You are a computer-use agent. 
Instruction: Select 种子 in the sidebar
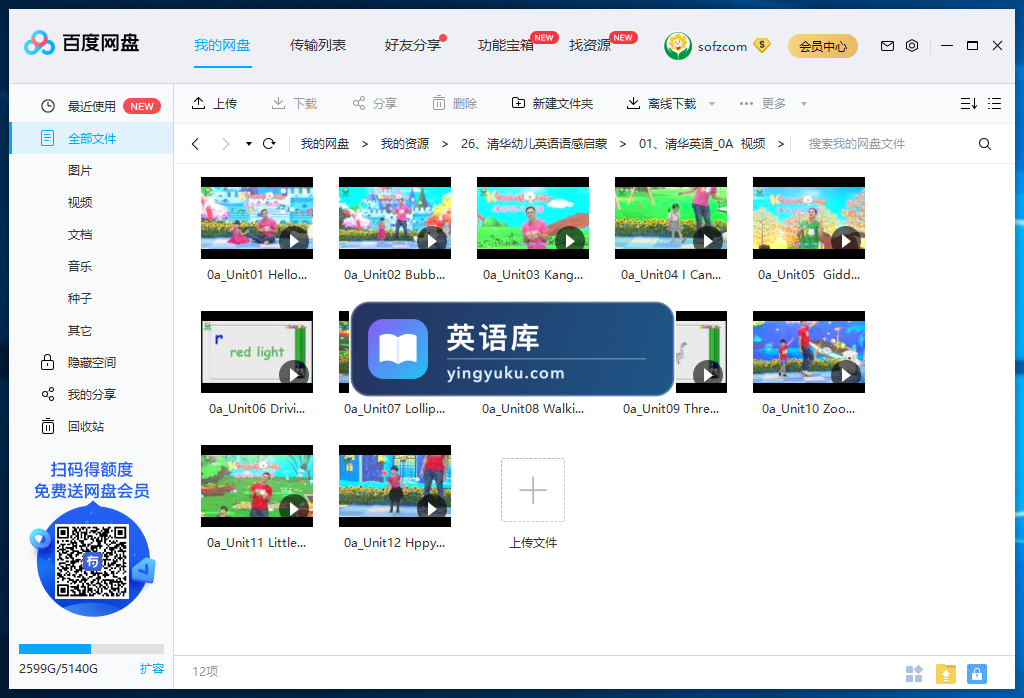80,298
